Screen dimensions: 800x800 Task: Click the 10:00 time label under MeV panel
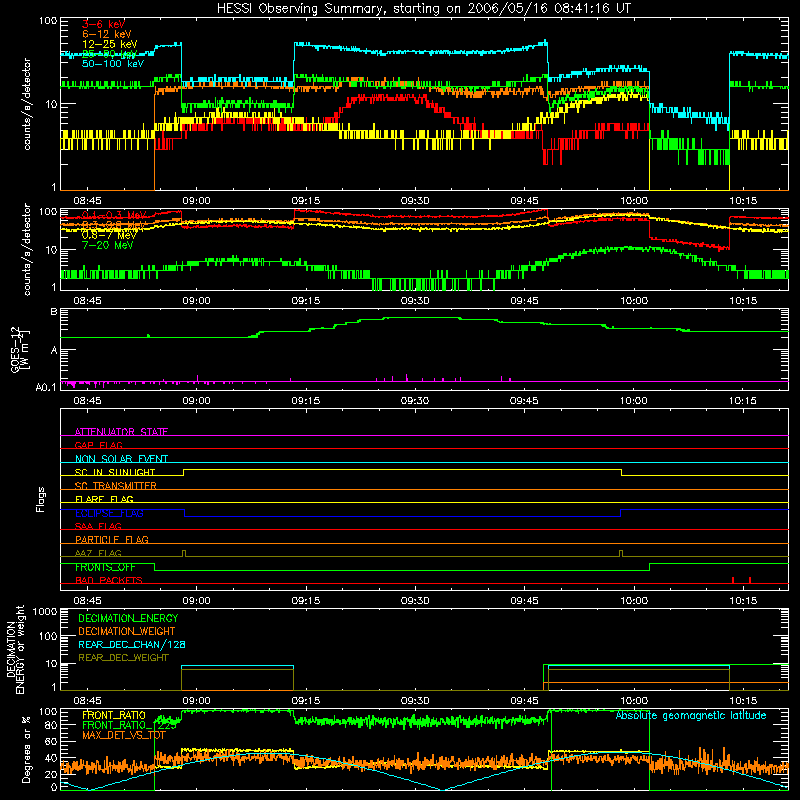[634, 301]
